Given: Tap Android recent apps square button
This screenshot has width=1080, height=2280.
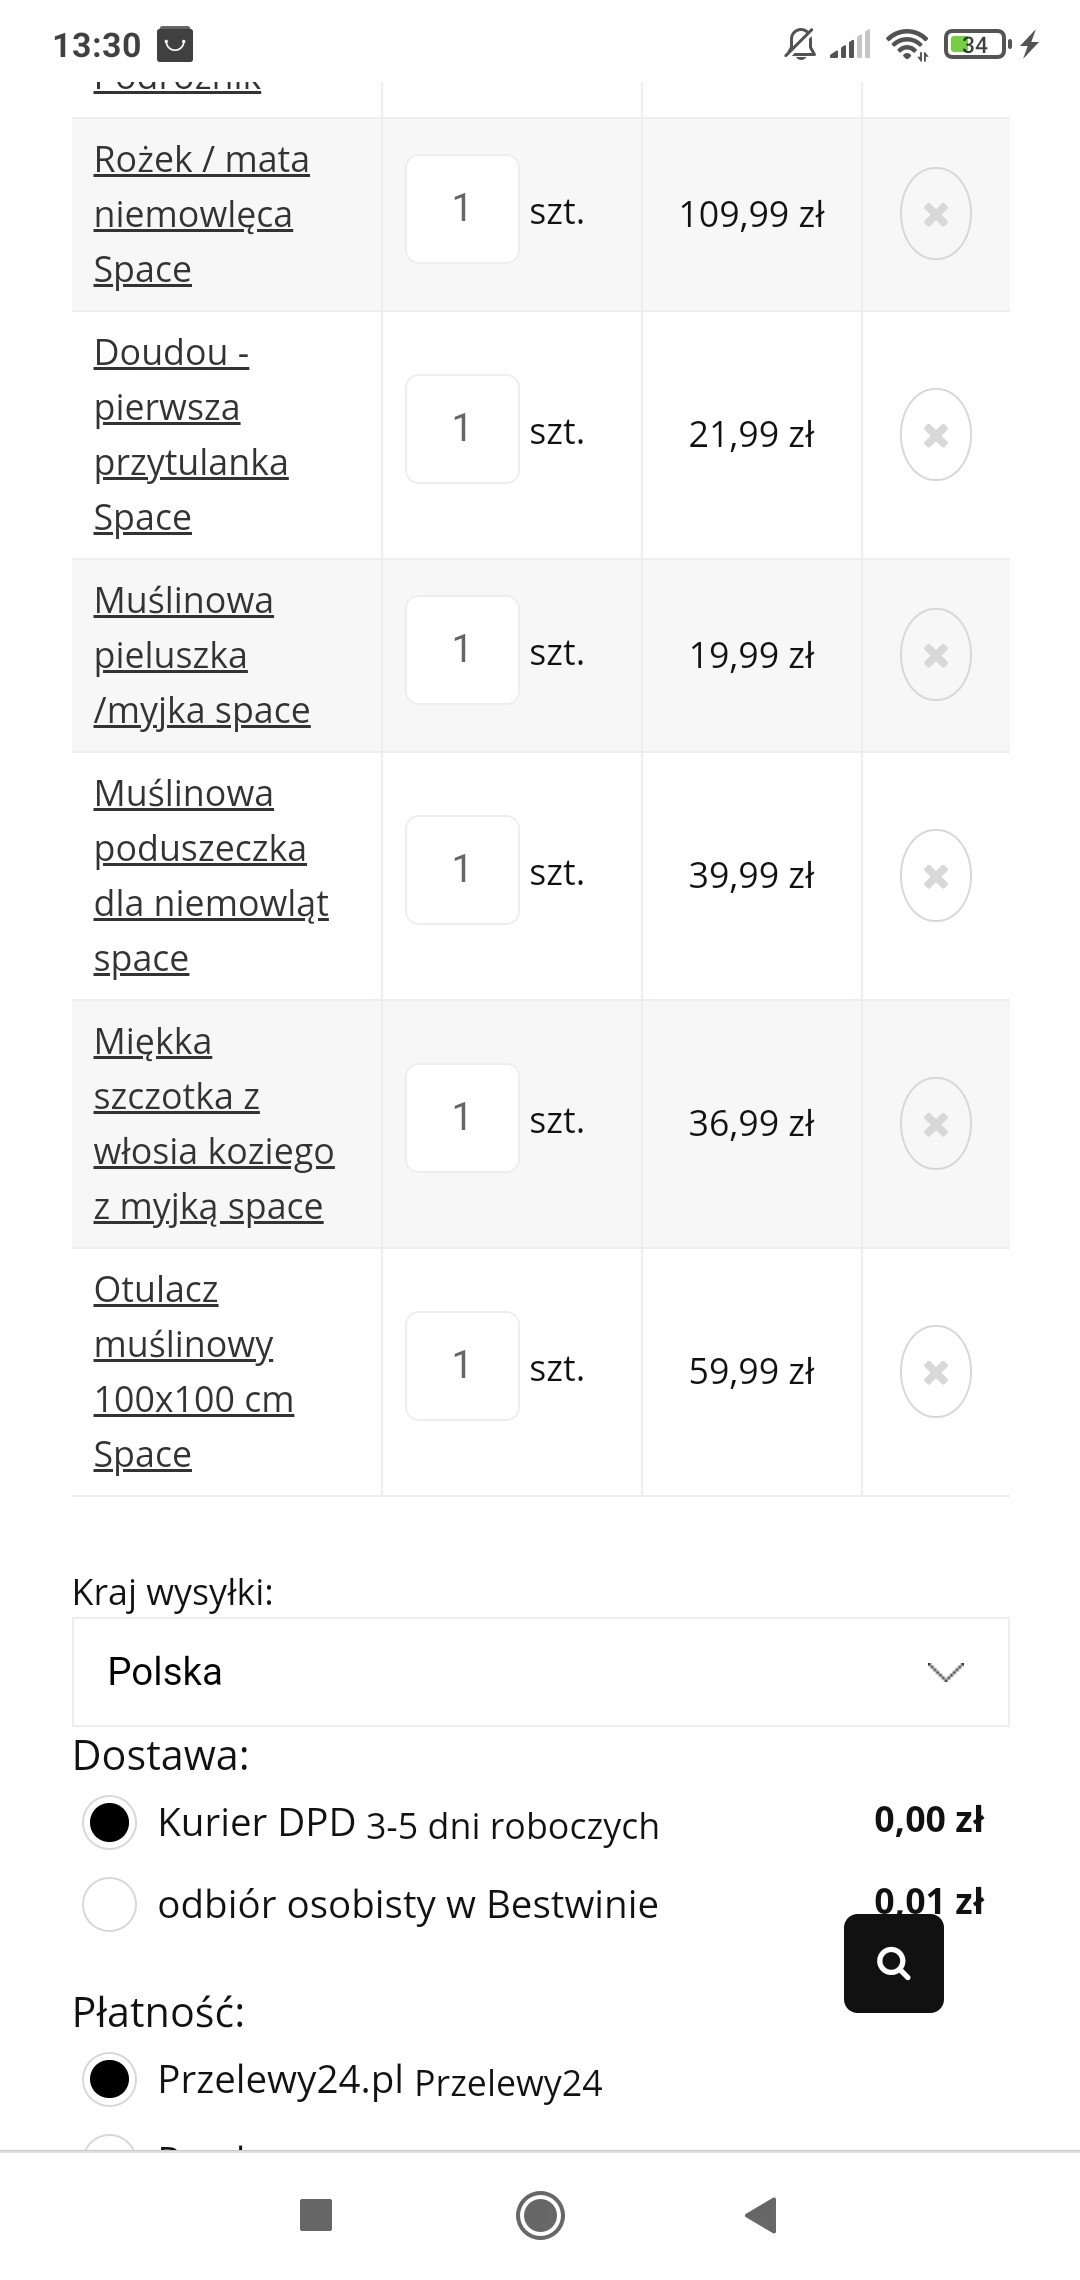Looking at the screenshot, I should pos(316,2215).
